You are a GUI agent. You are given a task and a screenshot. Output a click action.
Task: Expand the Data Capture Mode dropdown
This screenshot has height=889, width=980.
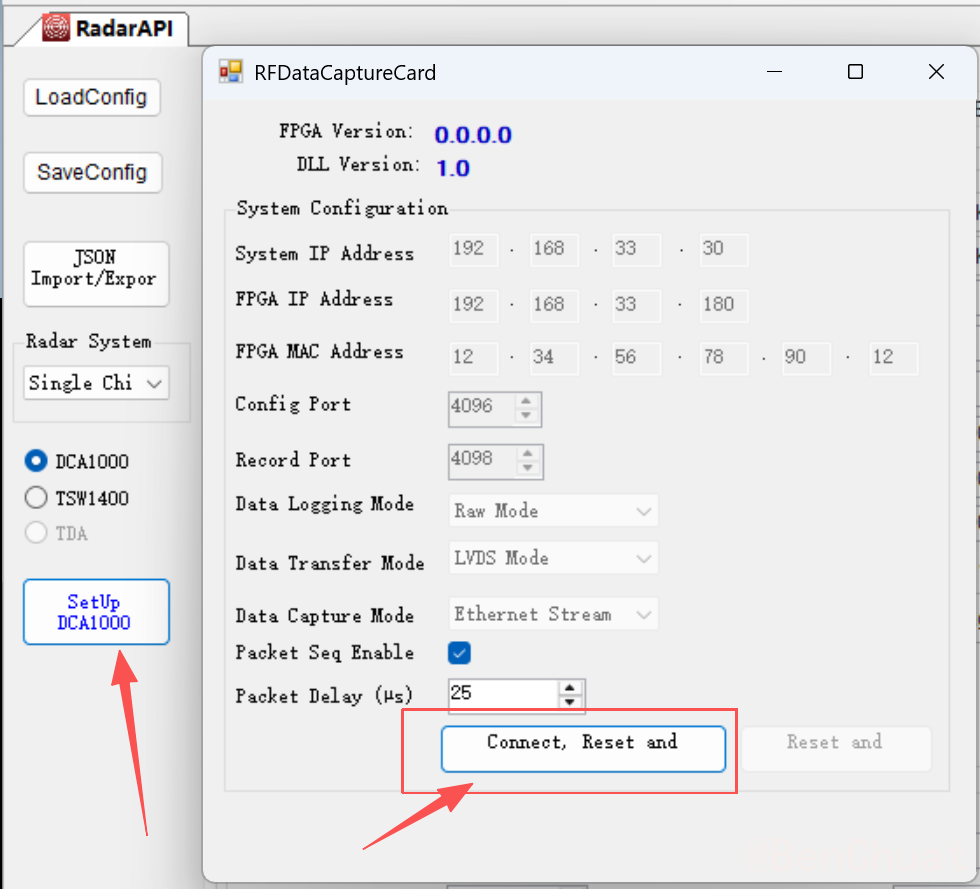(x=554, y=614)
